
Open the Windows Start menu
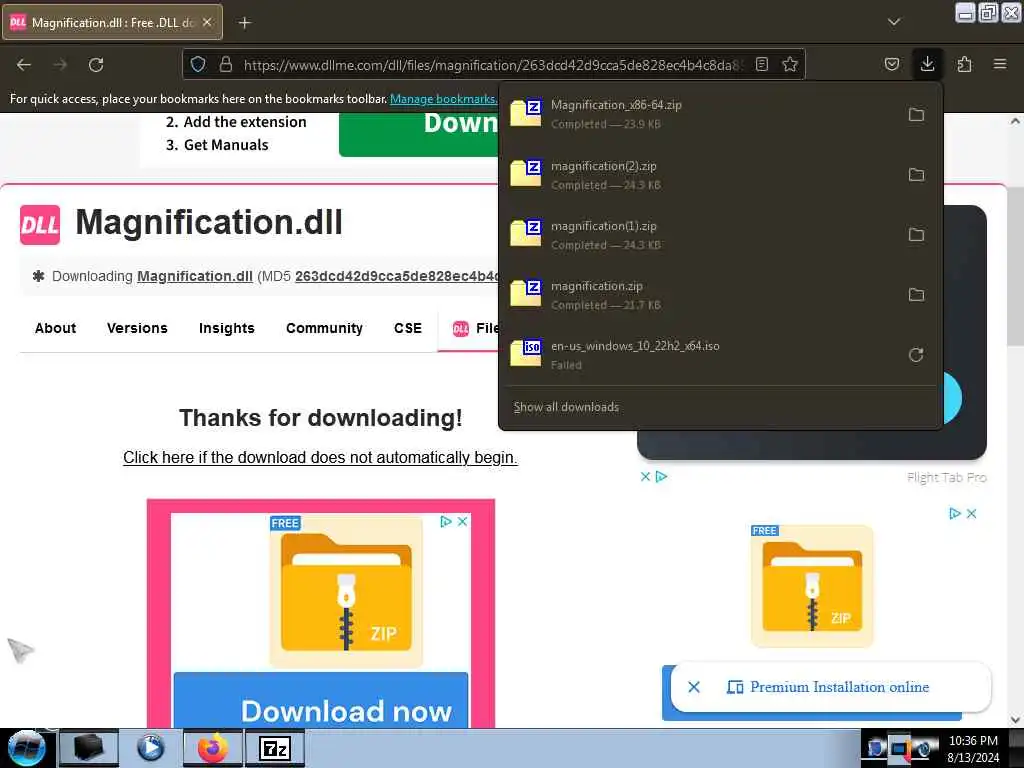(27, 748)
